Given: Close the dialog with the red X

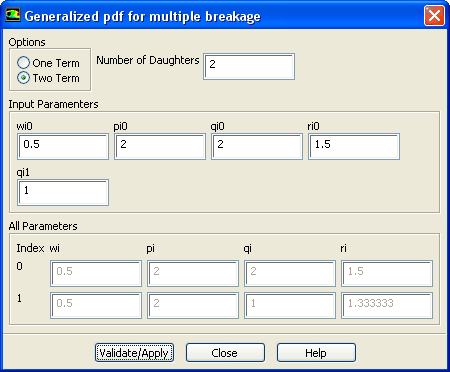Looking at the screenshot, I should (434, 16).
